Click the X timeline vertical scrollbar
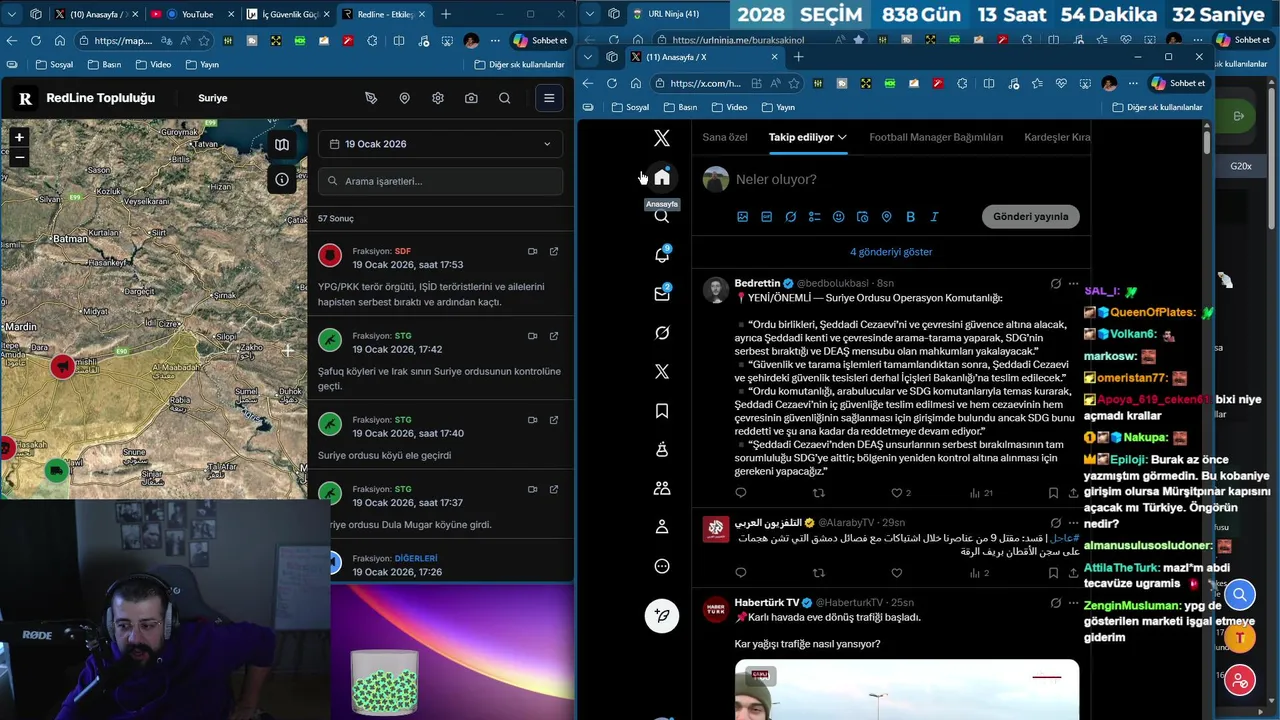 point(1207,141)
